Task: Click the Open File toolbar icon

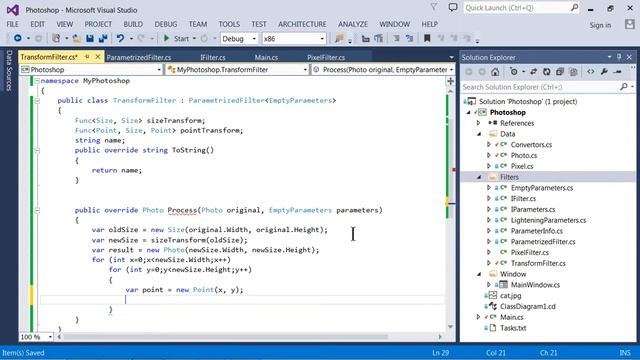Action: [x=76, y=38]
